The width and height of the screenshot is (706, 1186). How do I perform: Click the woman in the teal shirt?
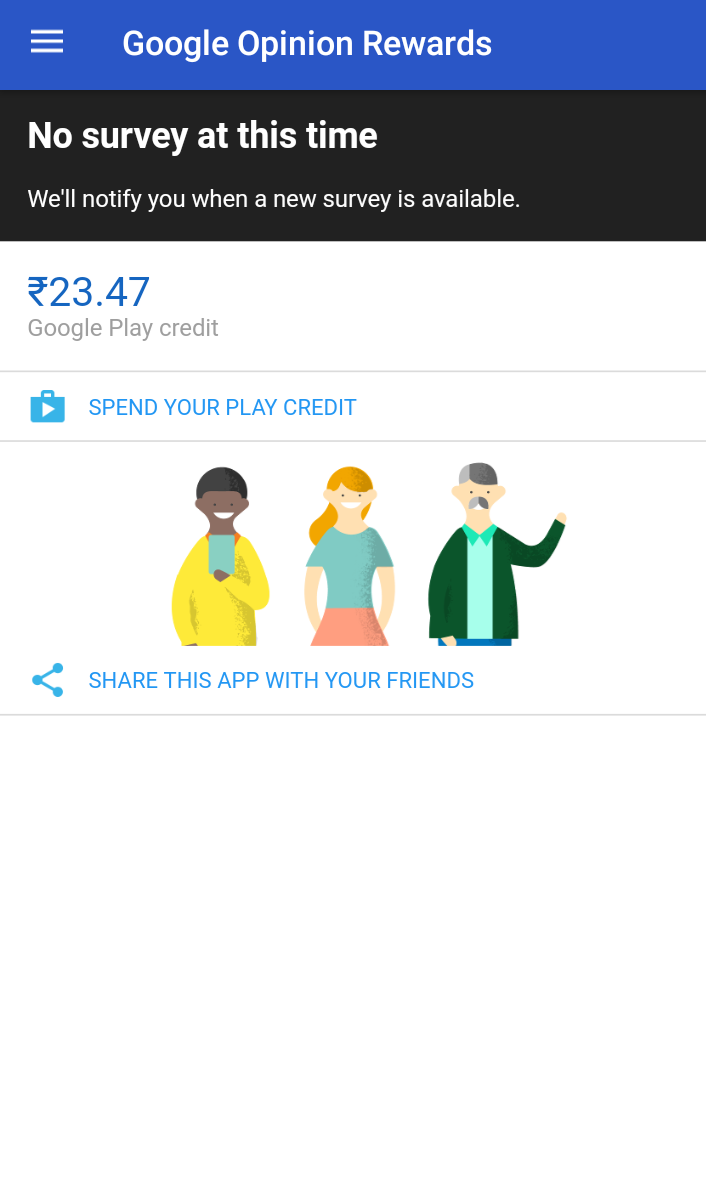[350, 556]
